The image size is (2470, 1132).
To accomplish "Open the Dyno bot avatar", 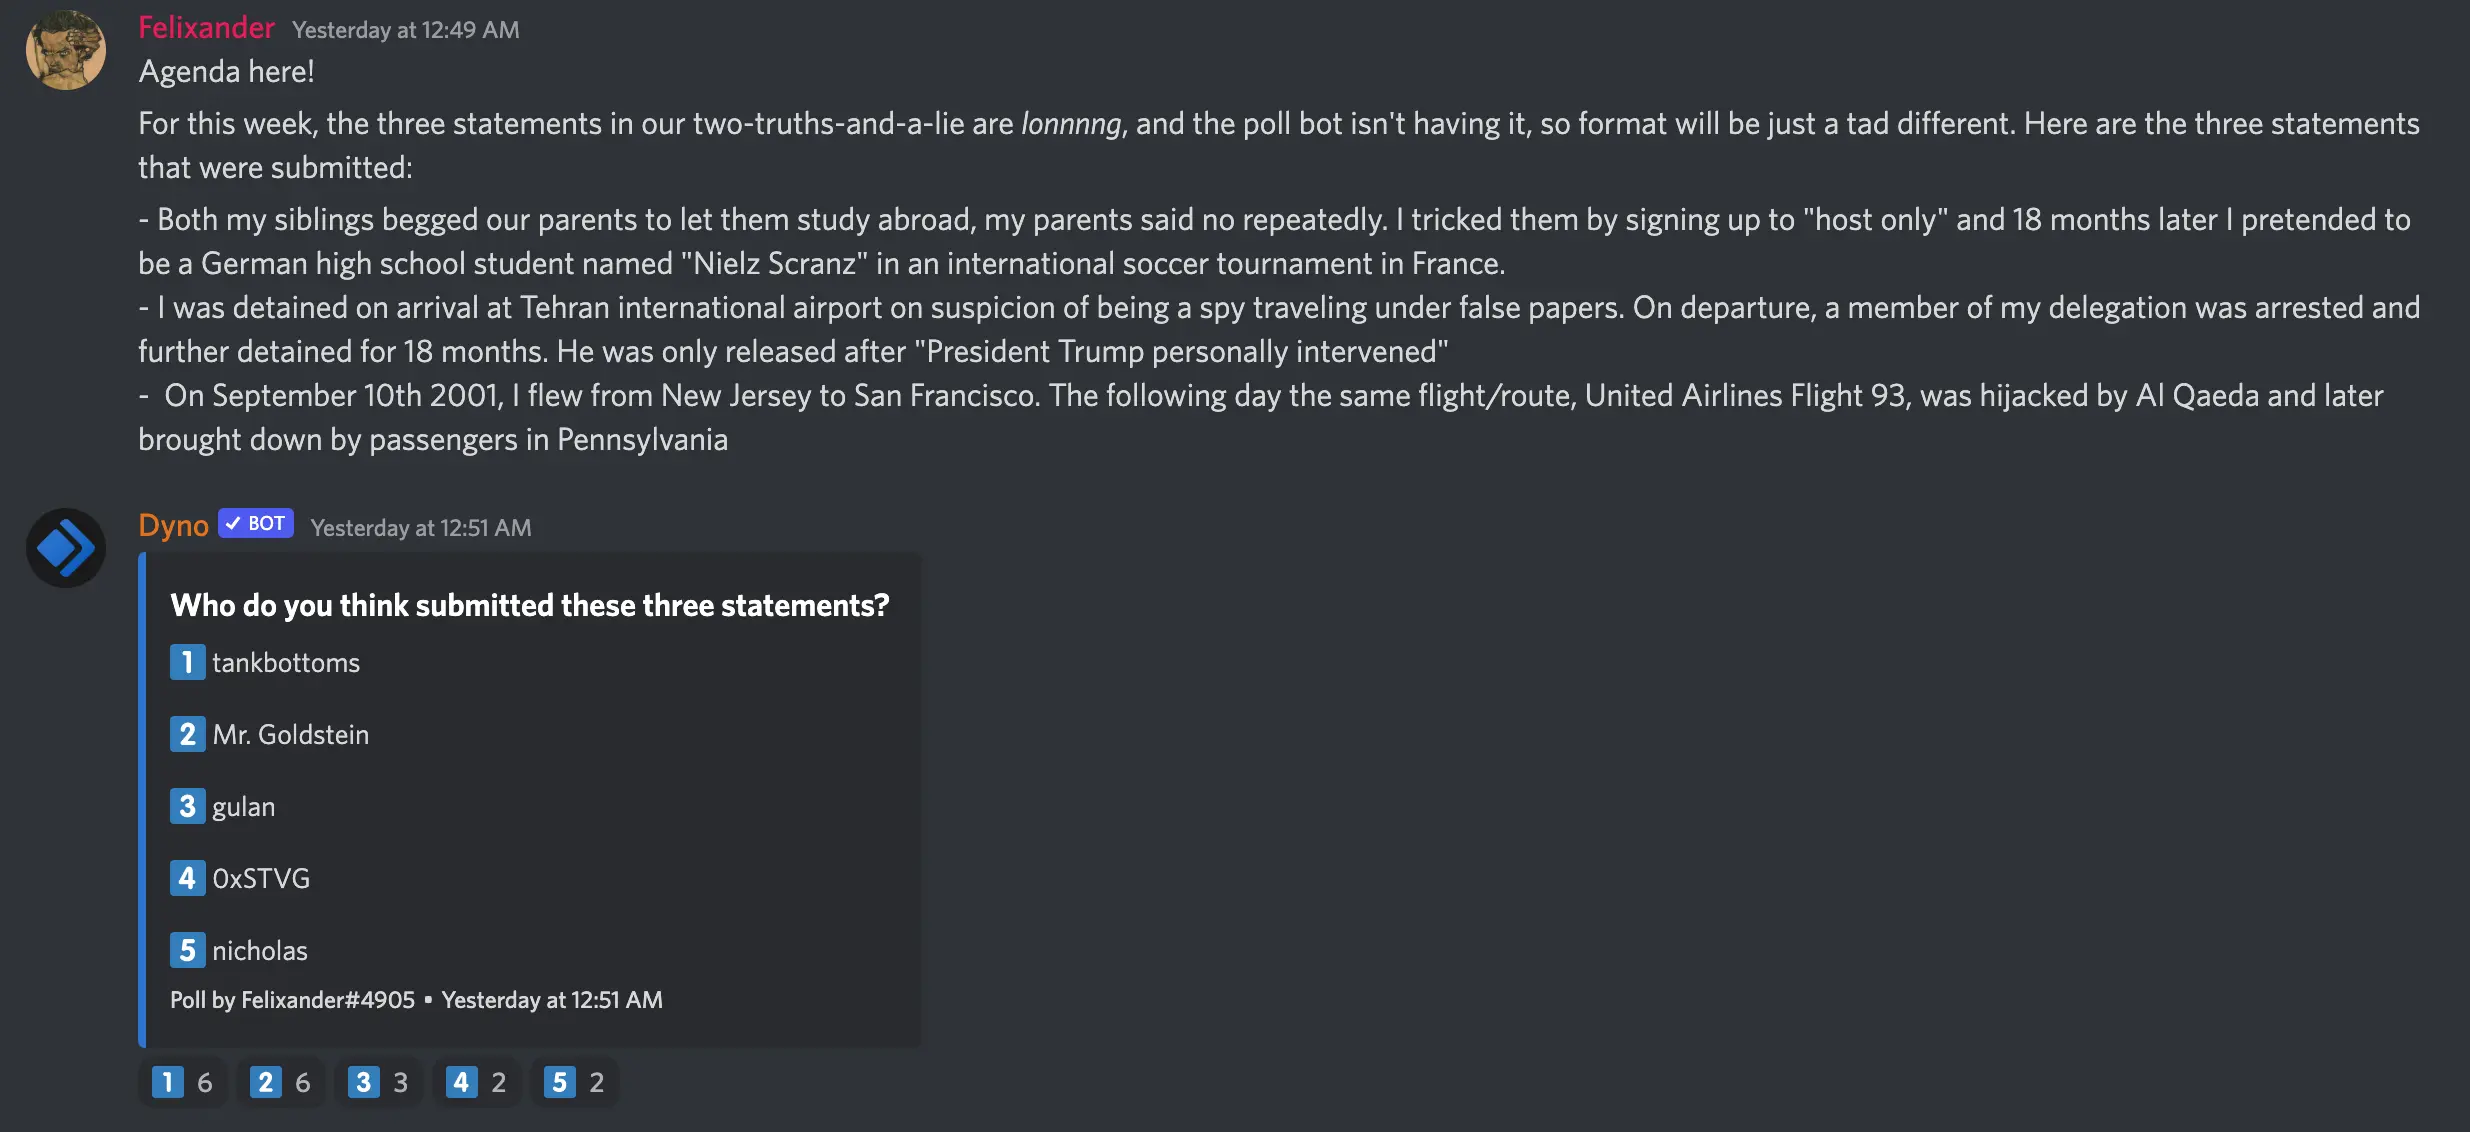I will [66, 548].
